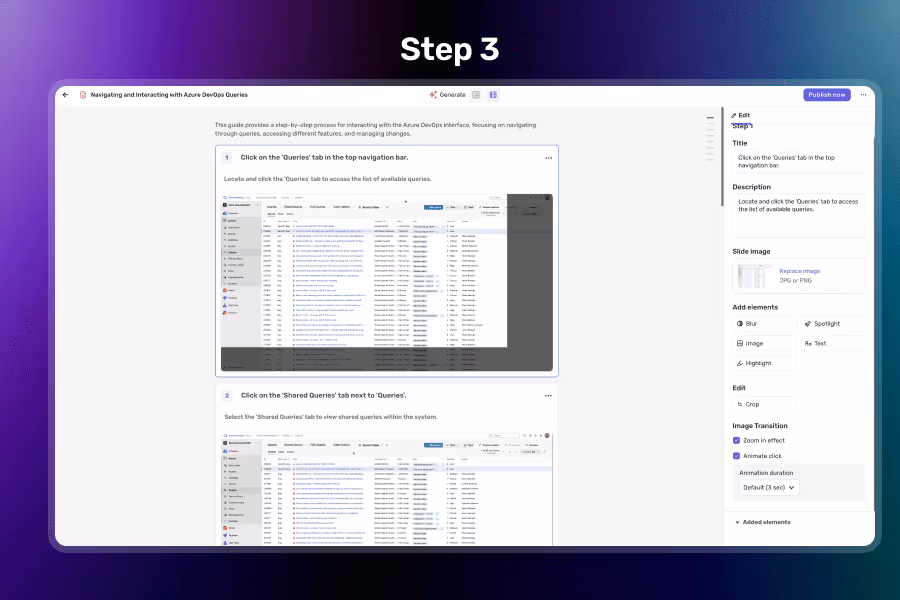Click step 1 title 'Click on the Queries tab'
The width and height of the screenshot is (900, 600).
[x=324, y=157]
